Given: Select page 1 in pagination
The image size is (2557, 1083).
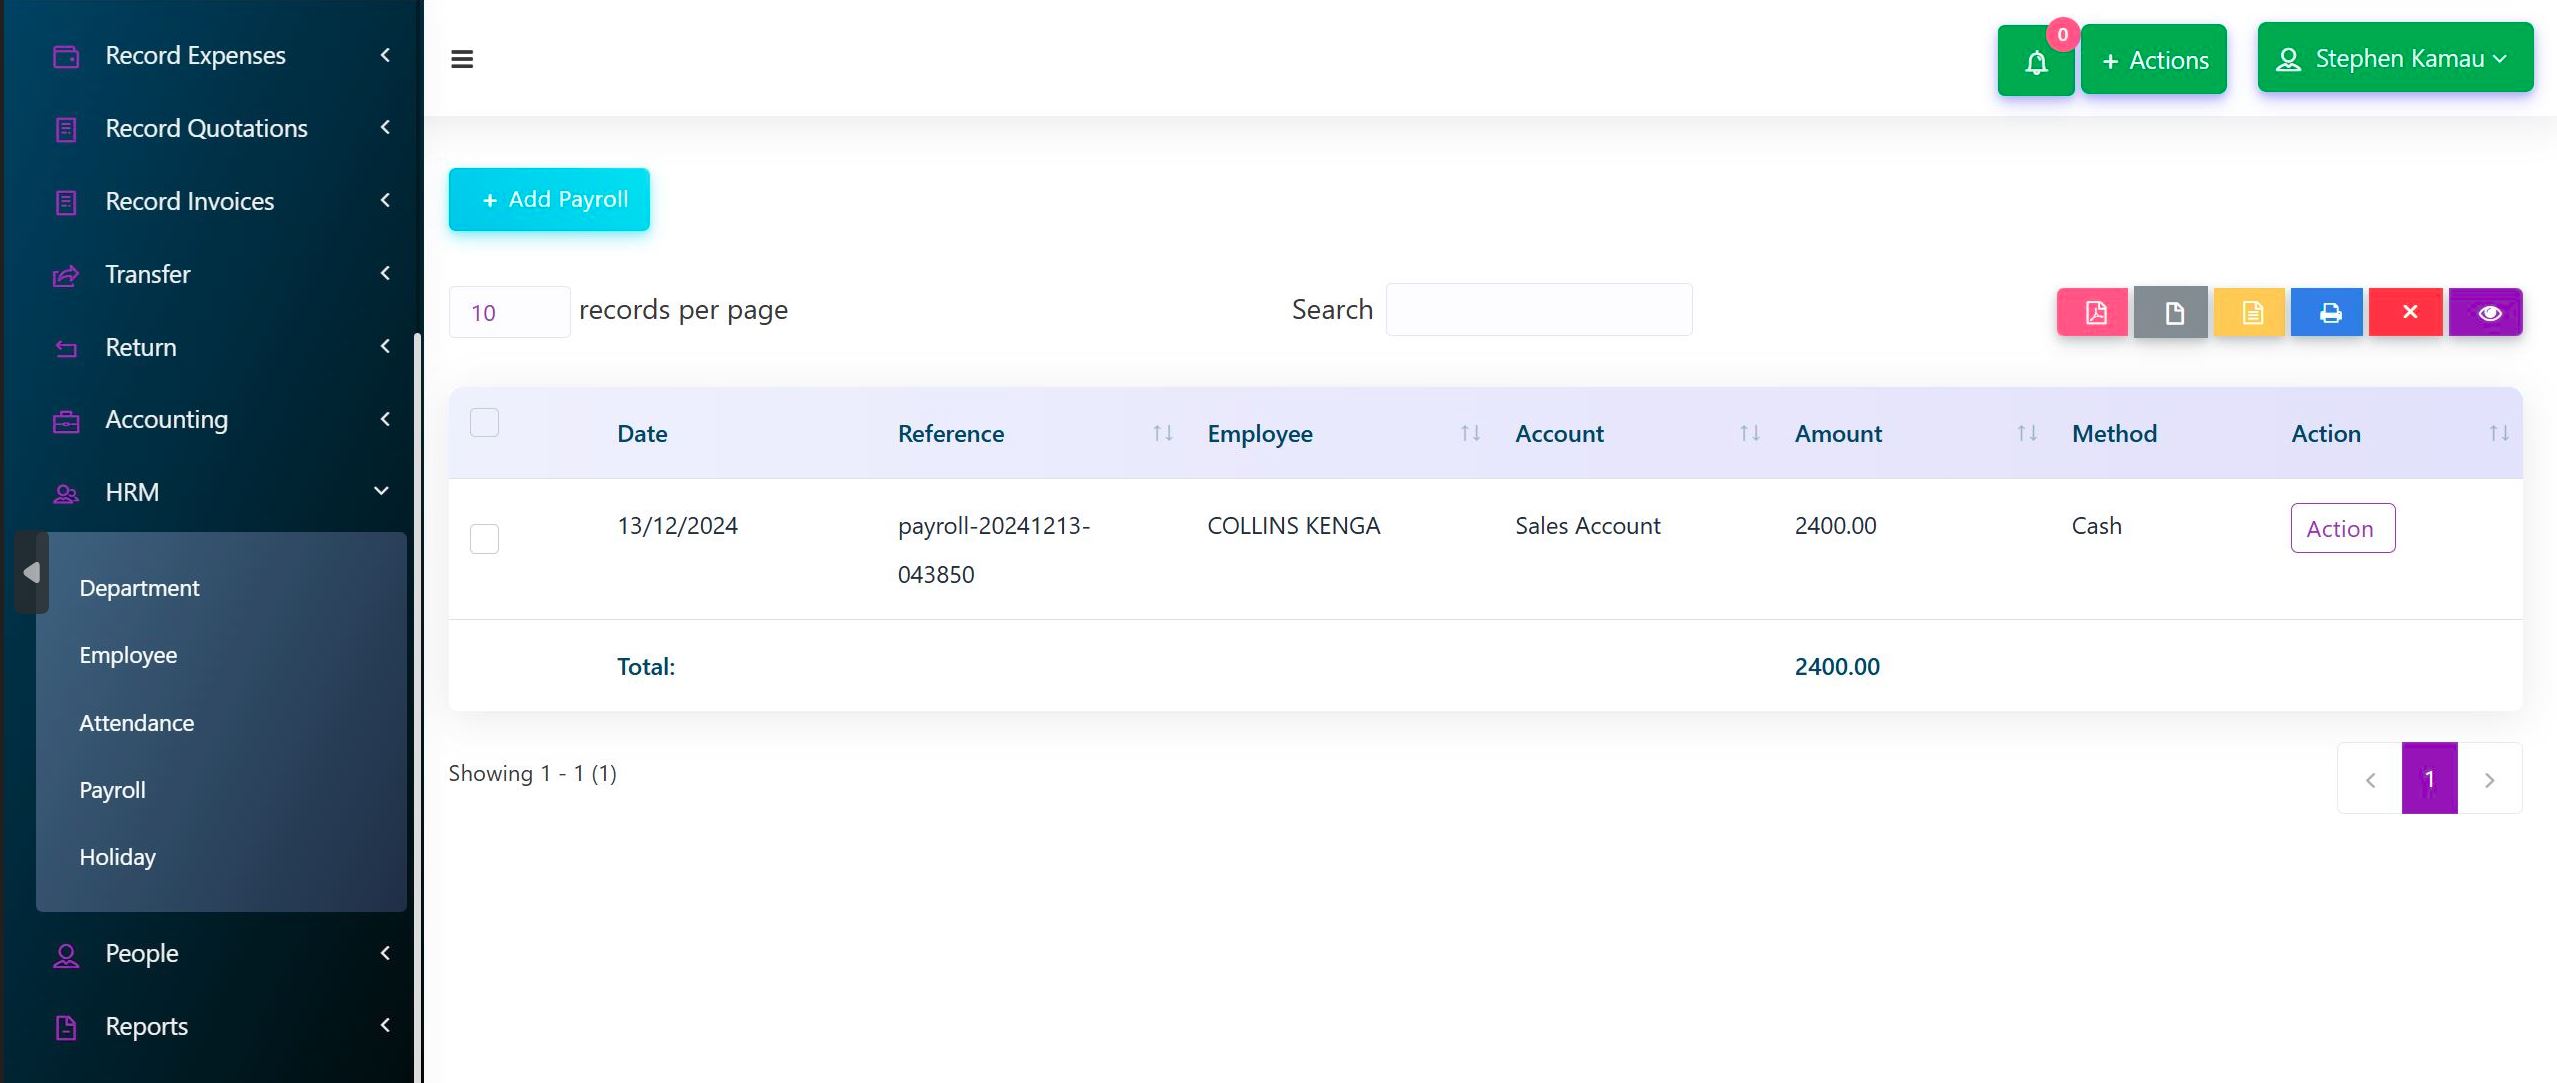Looking at the screenshot, I should [2429, 779].
